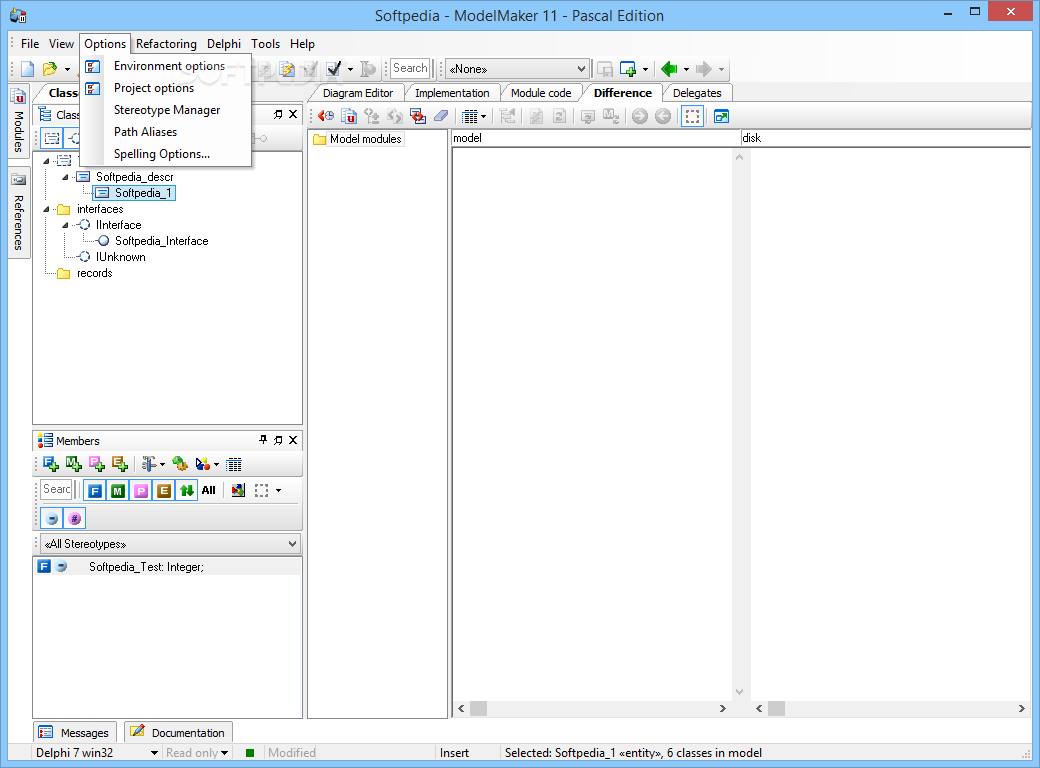Open the Documentation tab at bottom
The height and width of the screenshot is (768, 1040).
pyautogui.click(x=178, y=733)
